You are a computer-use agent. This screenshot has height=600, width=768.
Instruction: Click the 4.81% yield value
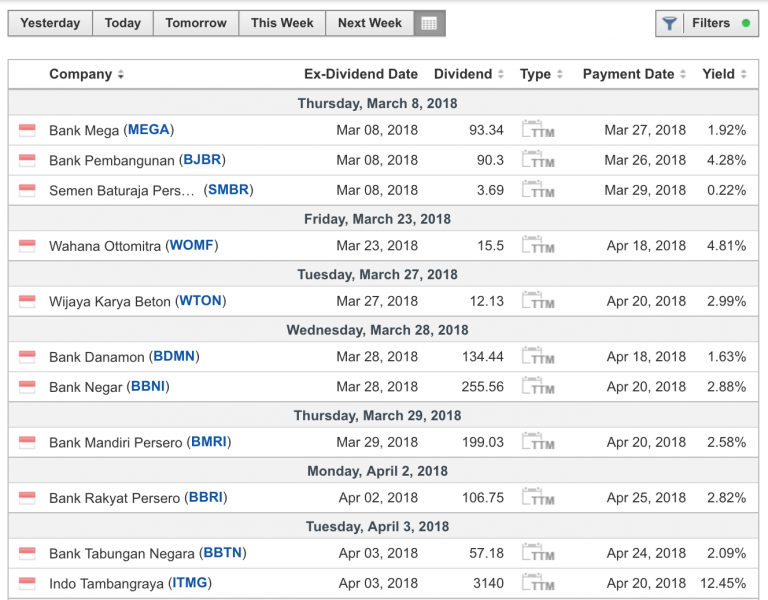(726, 246)
